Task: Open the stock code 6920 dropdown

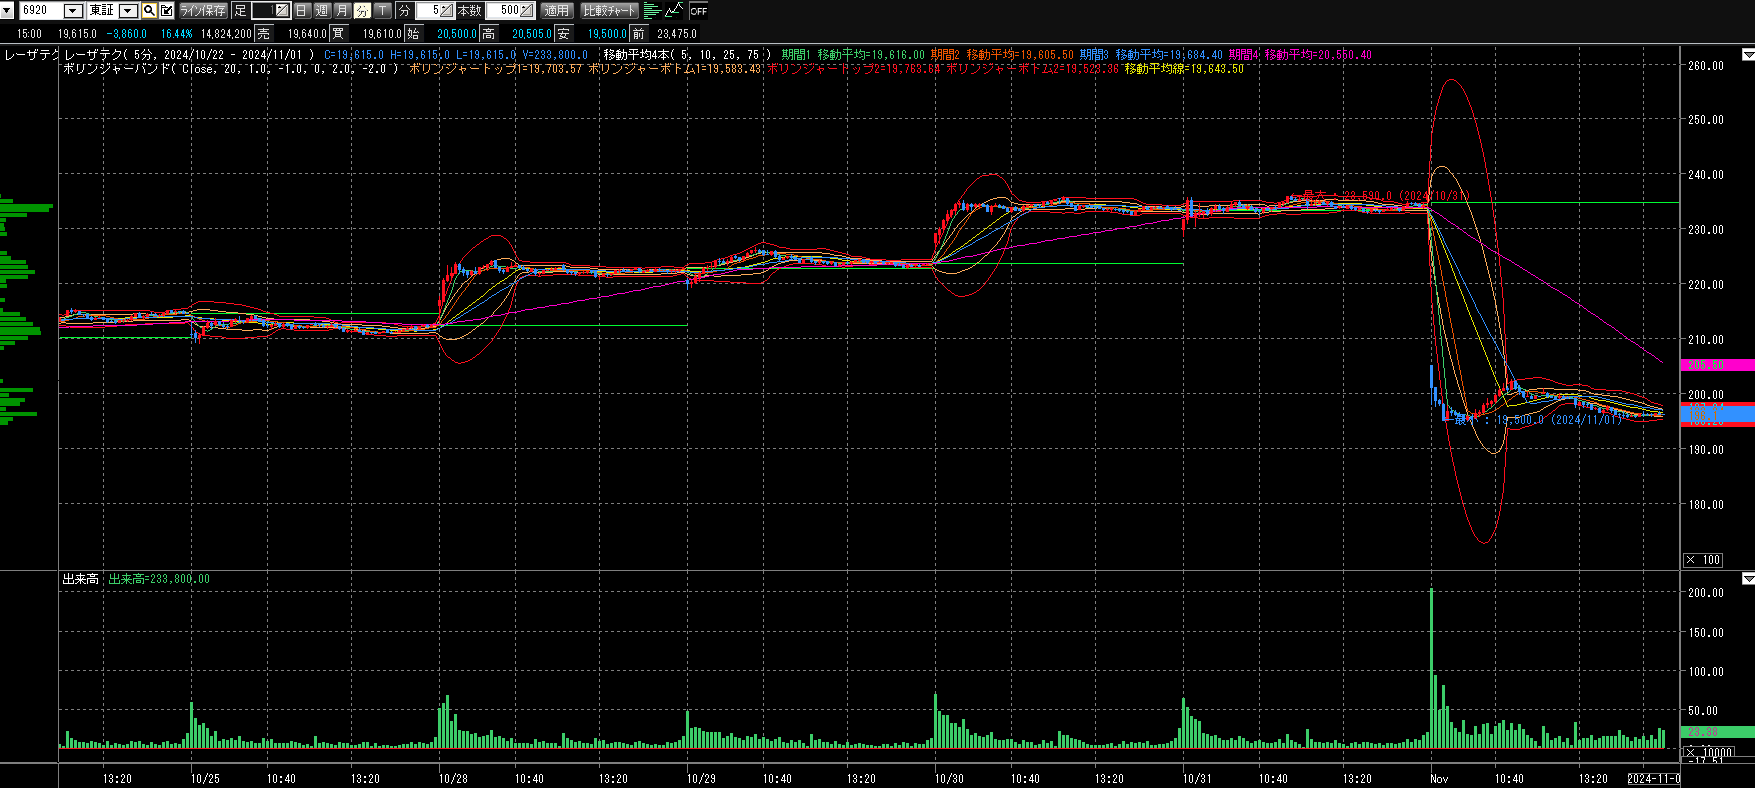Action: [x=73, y=11]
